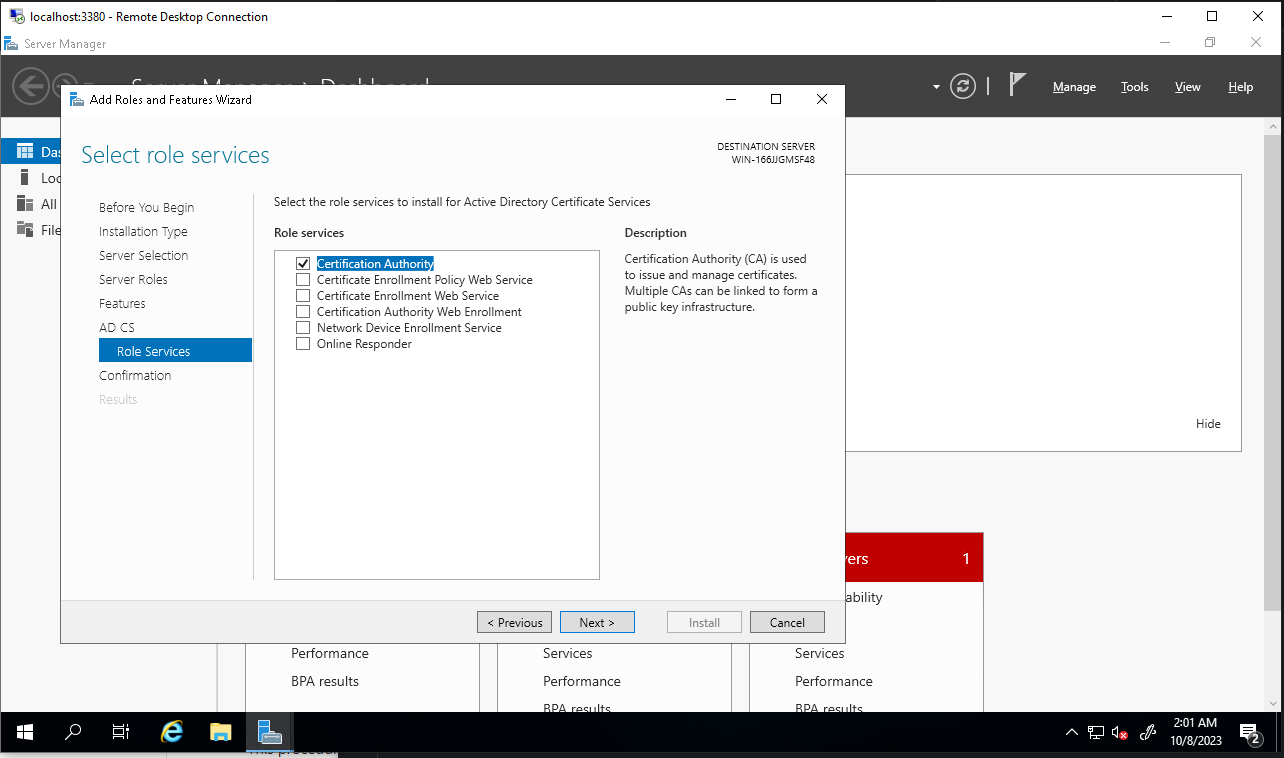Viewport: 1284px width, 758px height.
Task: Open File Explorer from taskbar
Action: [221, 732]
